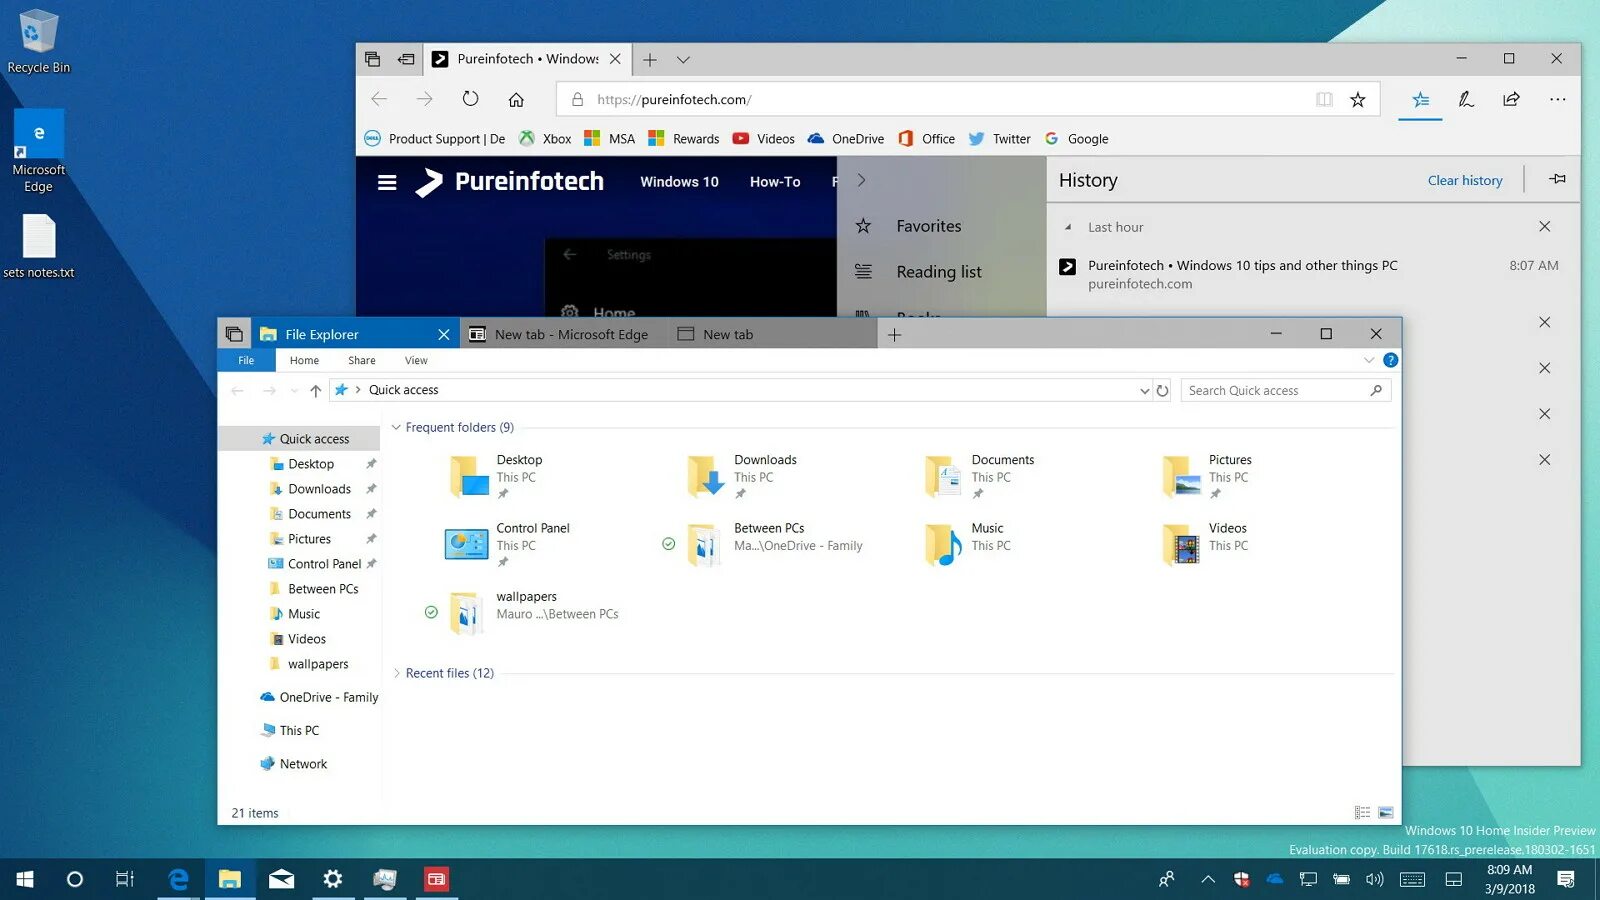Expand the Recent files section
Viewport: 1600px width, 900px height.
click(x=397, y=673)
